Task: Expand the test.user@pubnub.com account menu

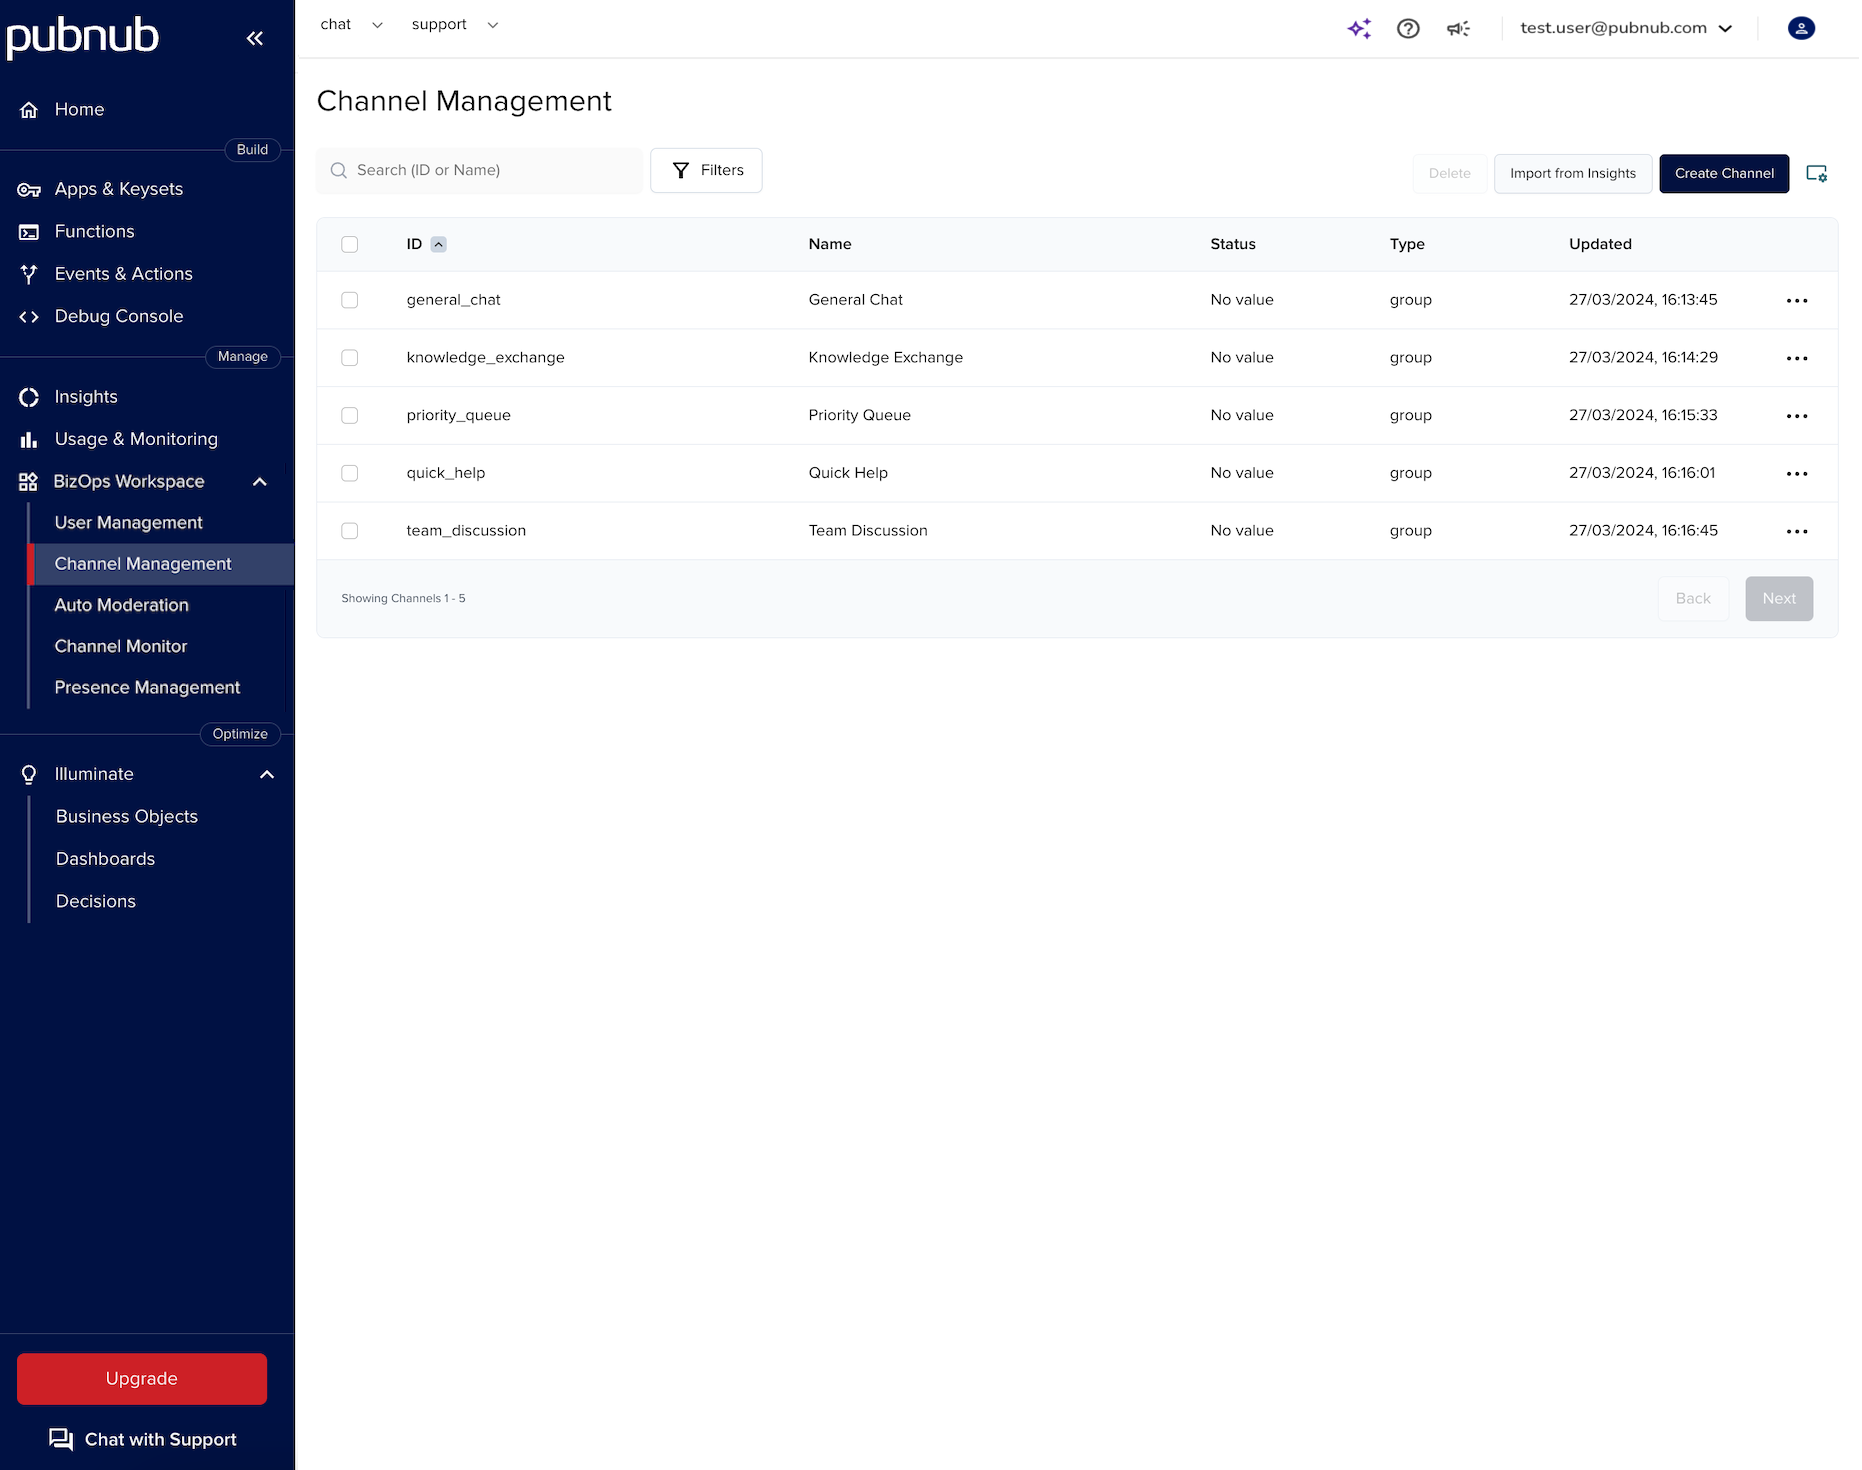Action: pos(1626,28)
